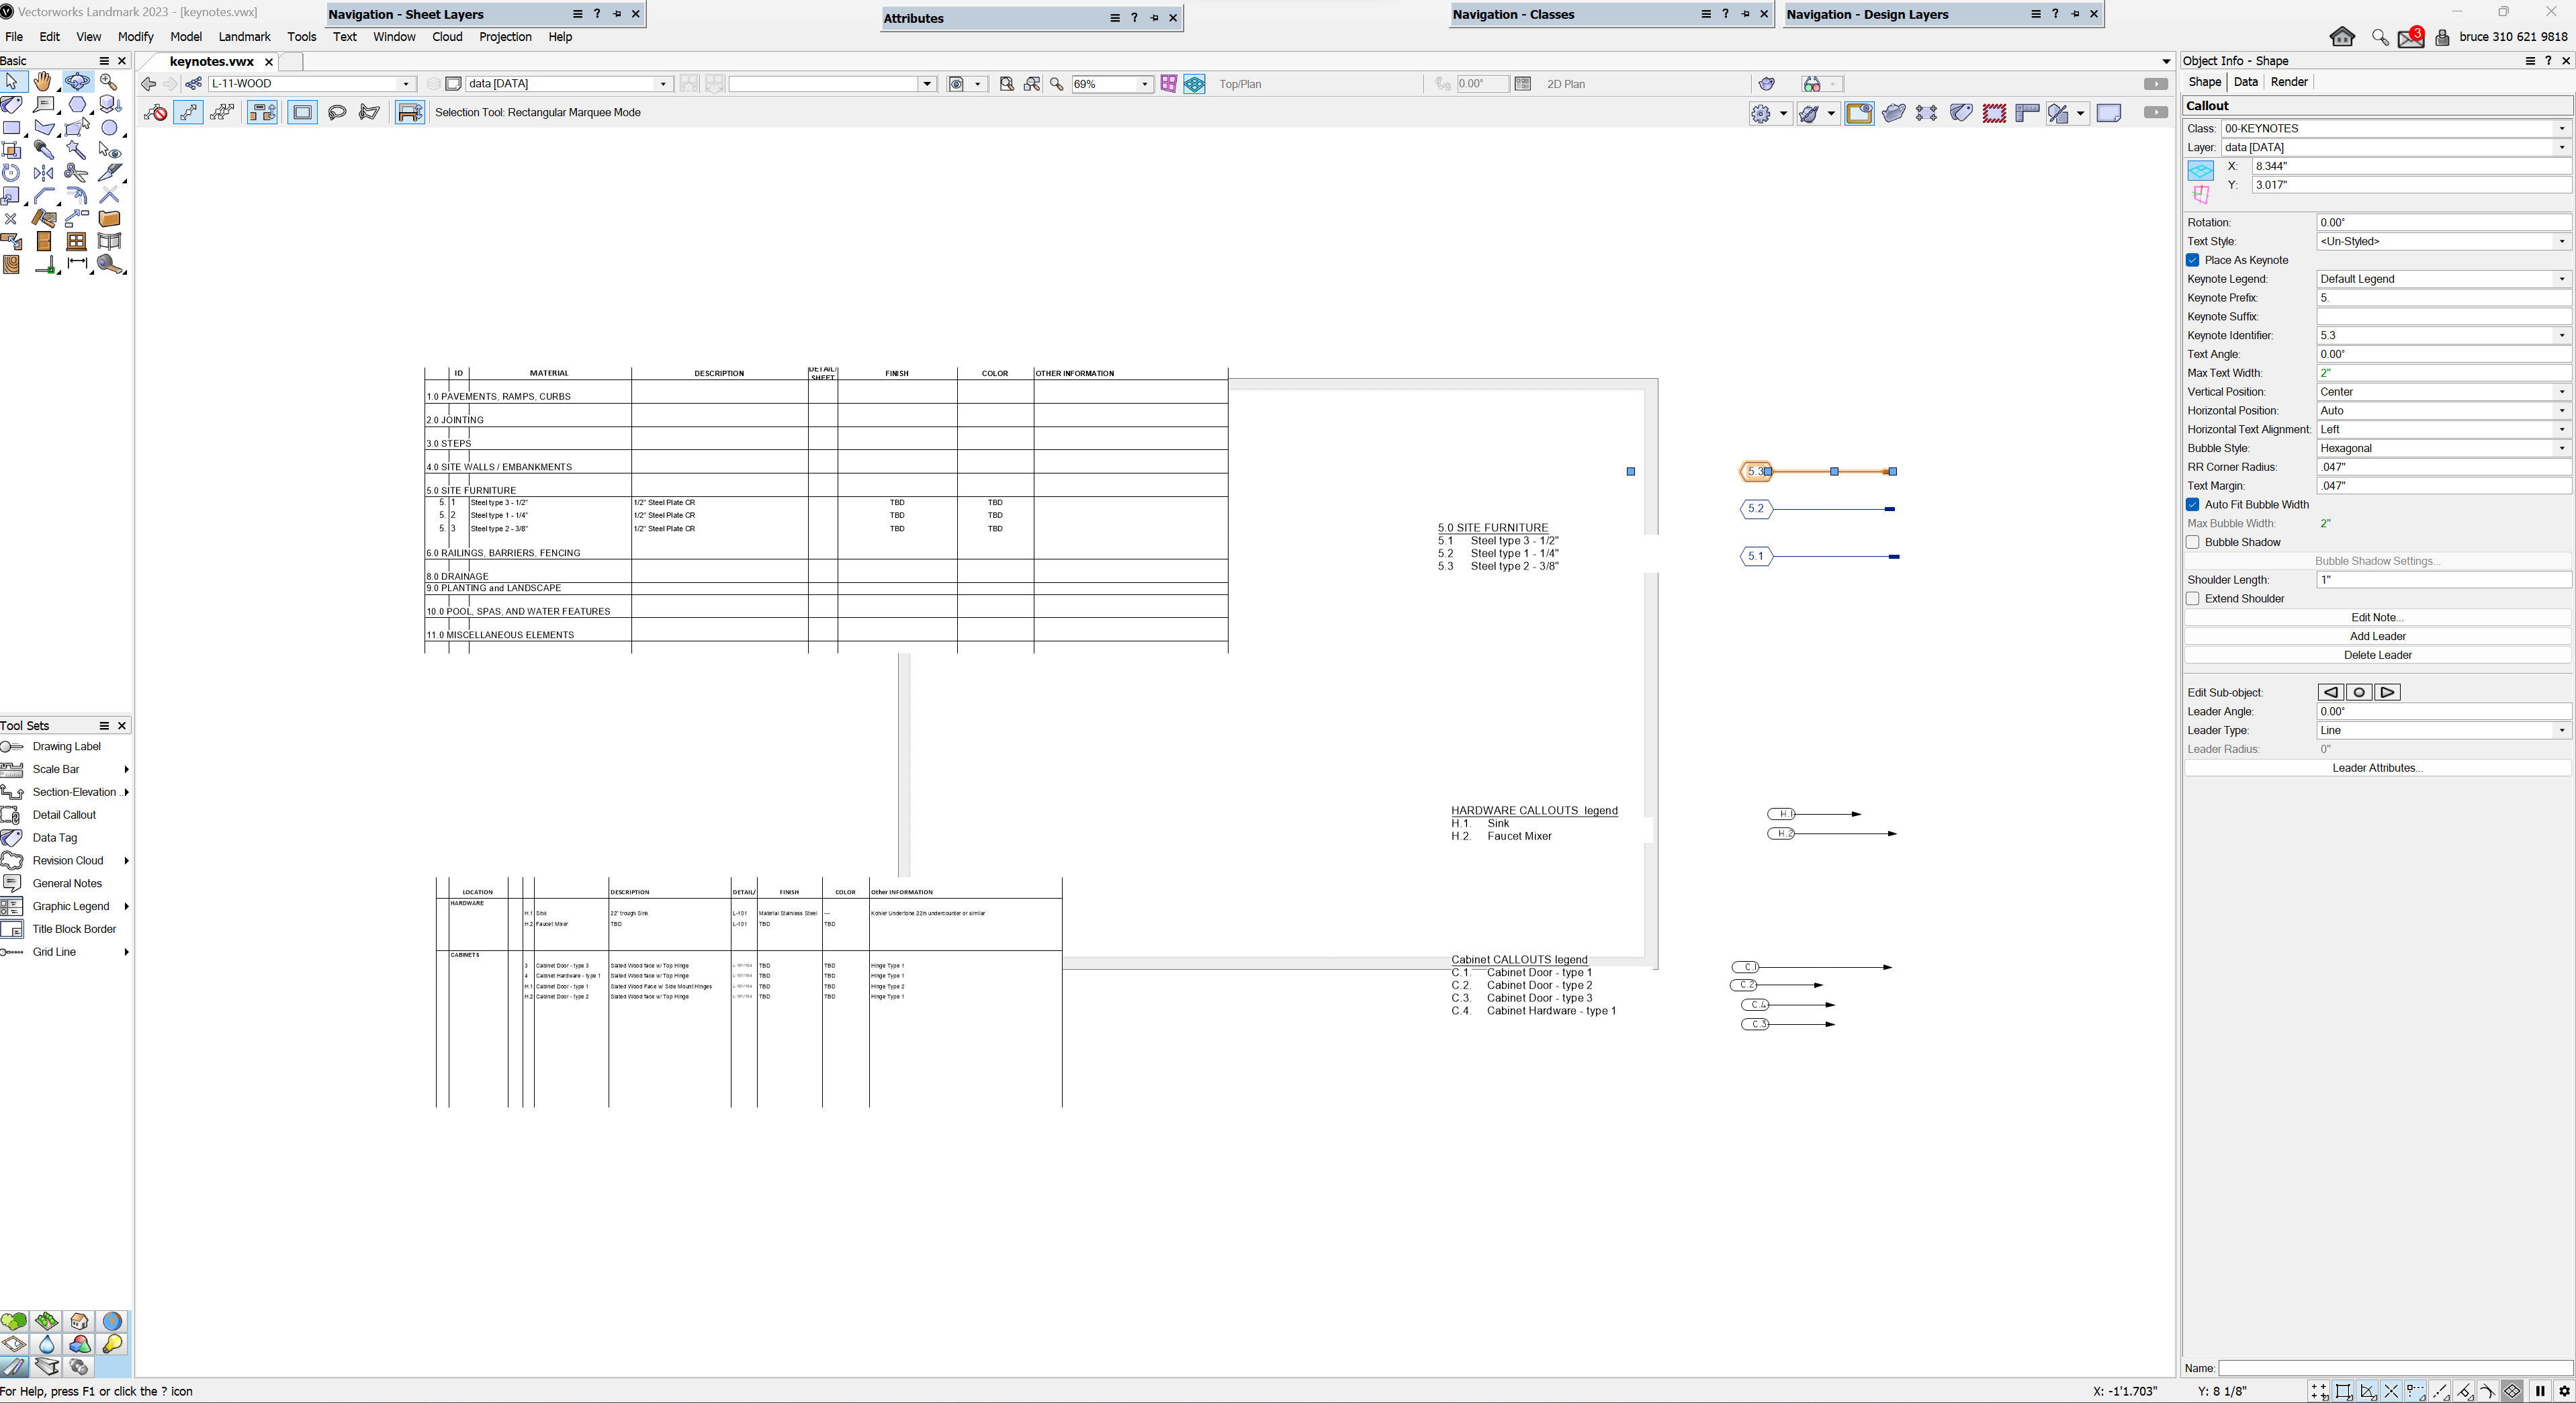Choose the Tape Measure tool

pyautogui.click(x=109, y=265)
